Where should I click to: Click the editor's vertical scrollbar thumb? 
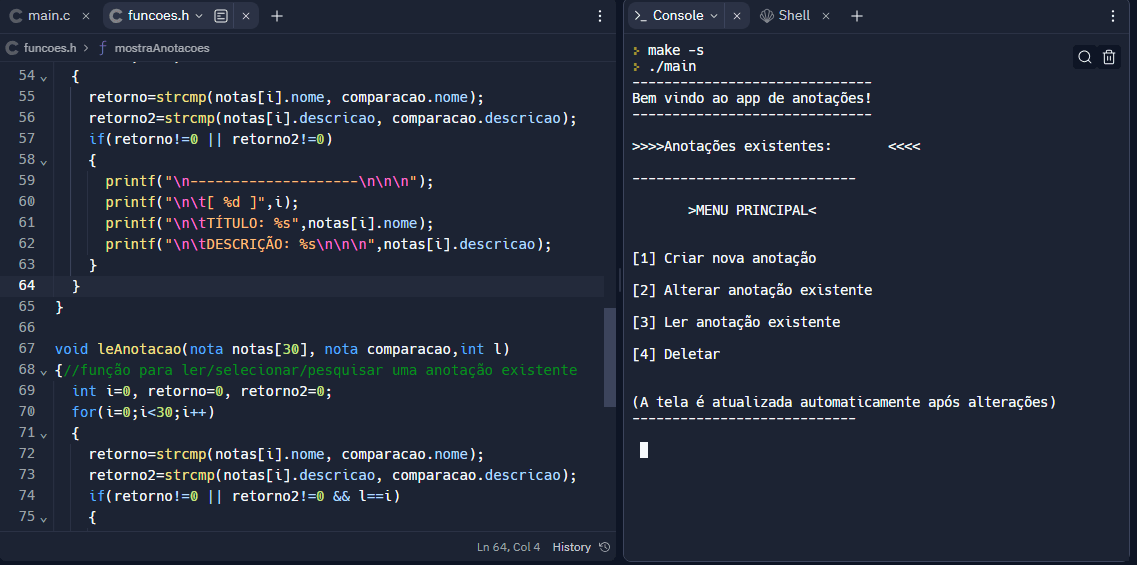click(610, 357)
